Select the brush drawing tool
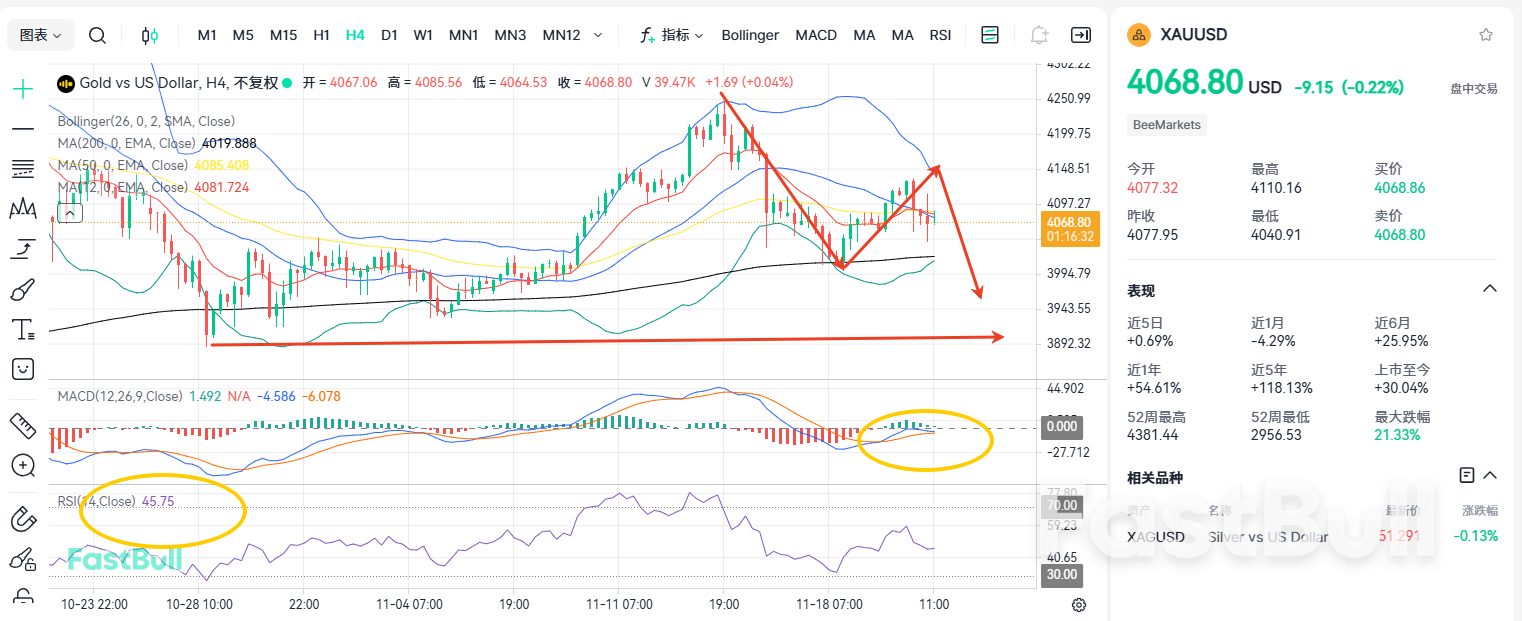Screen dimensions: 1522x621 [x=22, y=288]
